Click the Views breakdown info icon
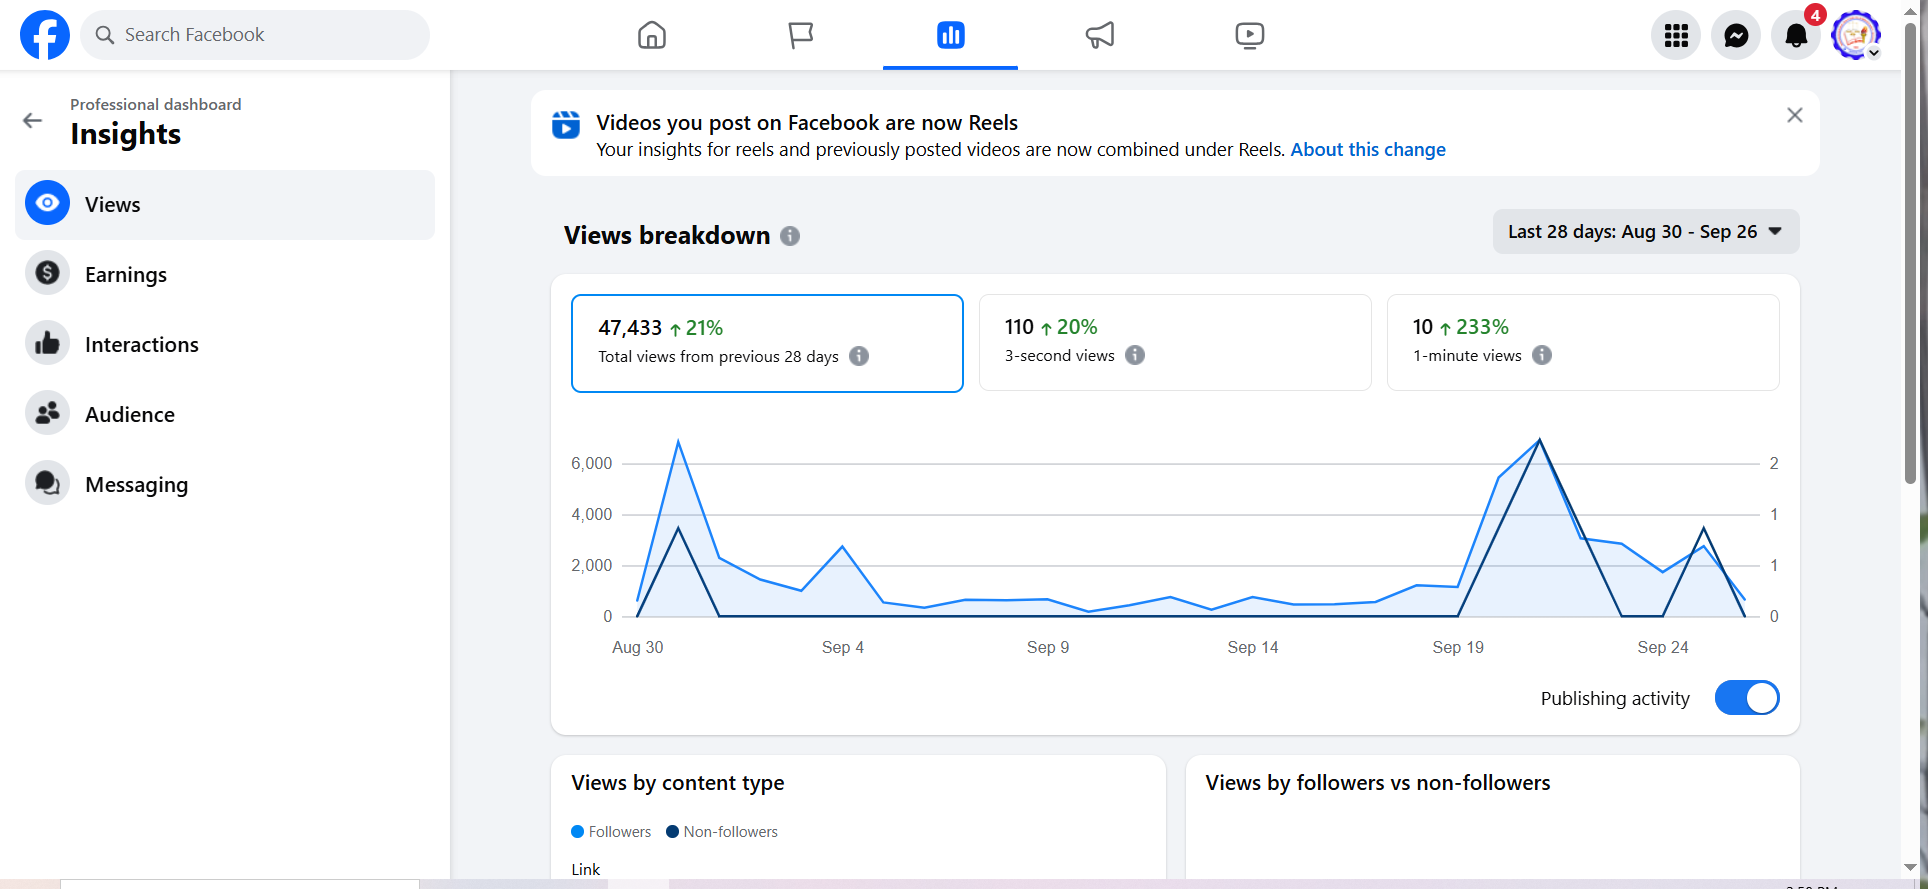 click(x=790, y=236)
